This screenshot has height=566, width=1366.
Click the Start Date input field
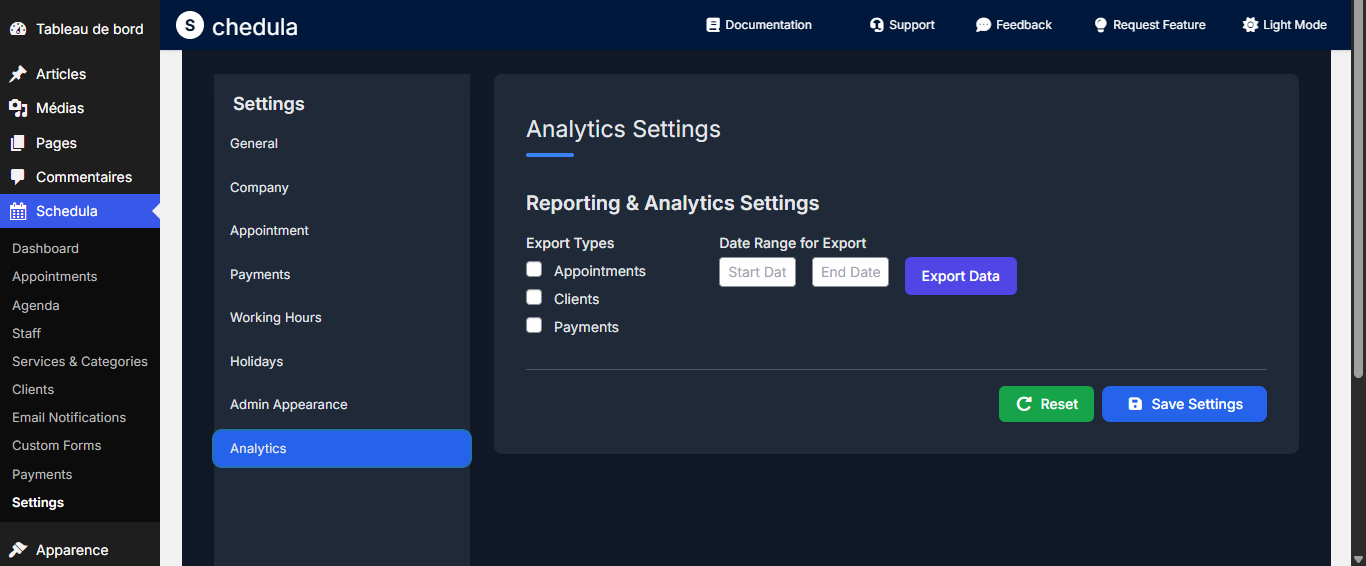757,272
